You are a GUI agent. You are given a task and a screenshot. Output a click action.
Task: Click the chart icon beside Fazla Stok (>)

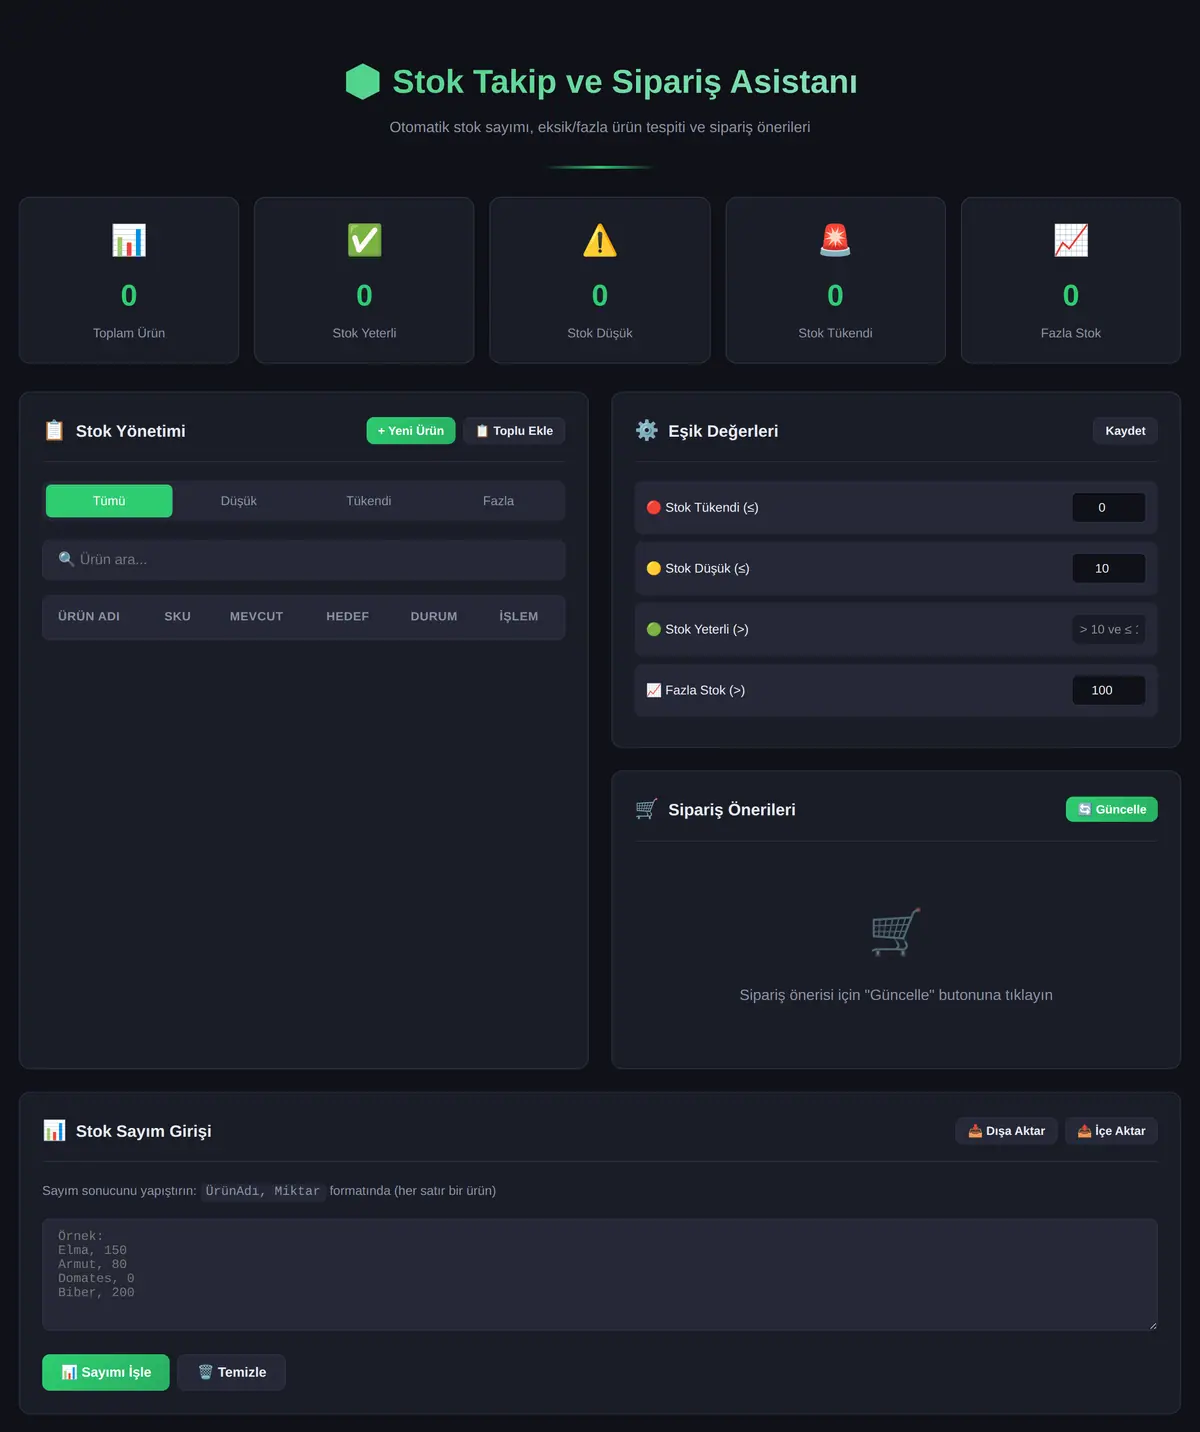(x=654, y=691)
